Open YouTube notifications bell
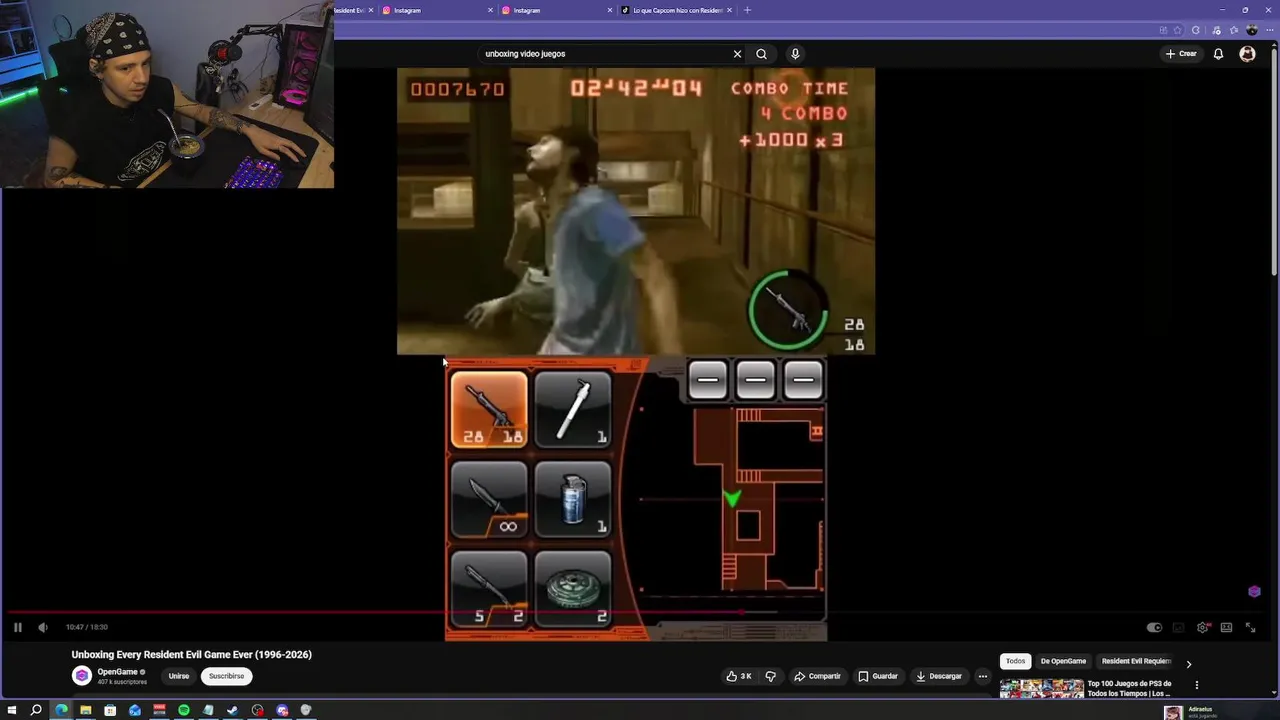Screen dimensions: 1280x720 point(1218,54)
